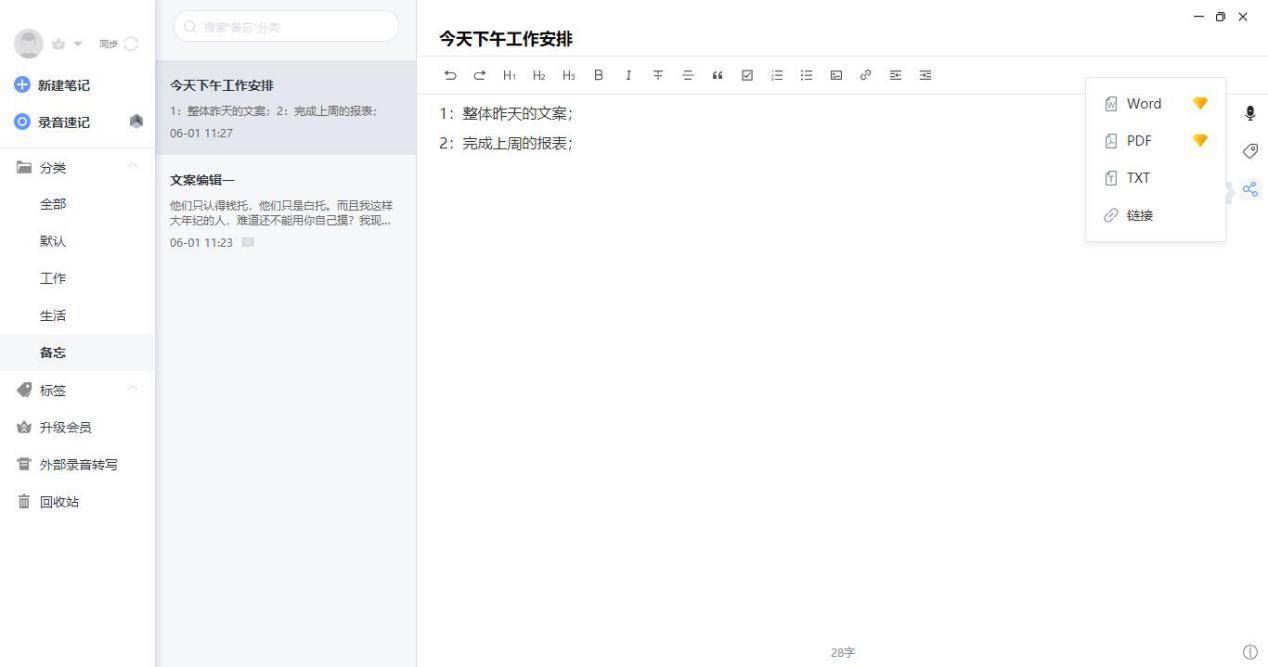Export the note as PDF
Viewport: 1268px width, 667px height.
[1139, 140]
